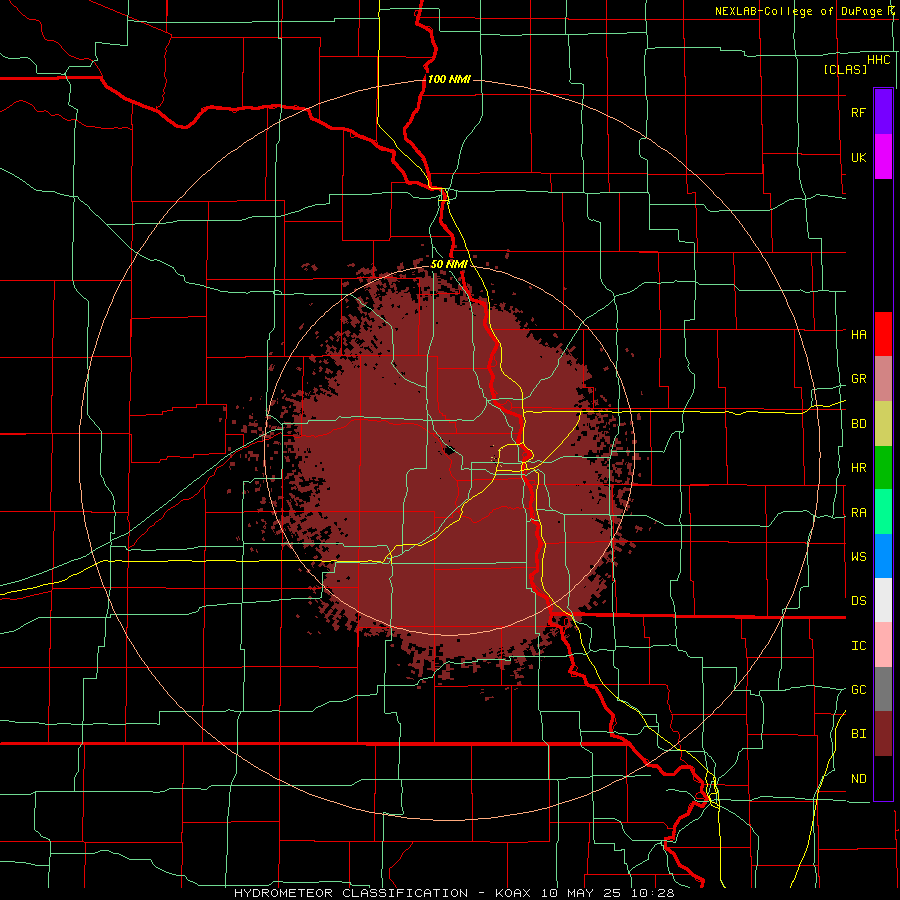Click the 'RF' legend label

pos(858,113)
